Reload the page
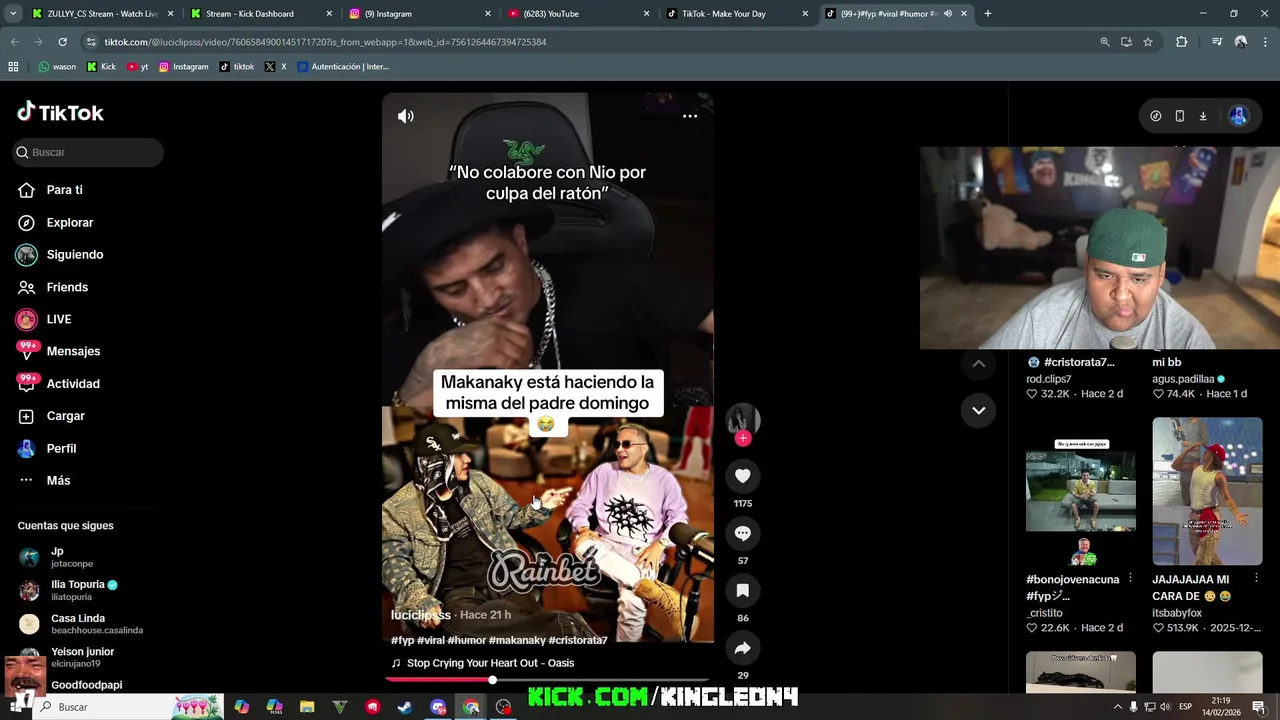Image resolution: width=1280 pixels, height=720 pixels. coord(62,42)
